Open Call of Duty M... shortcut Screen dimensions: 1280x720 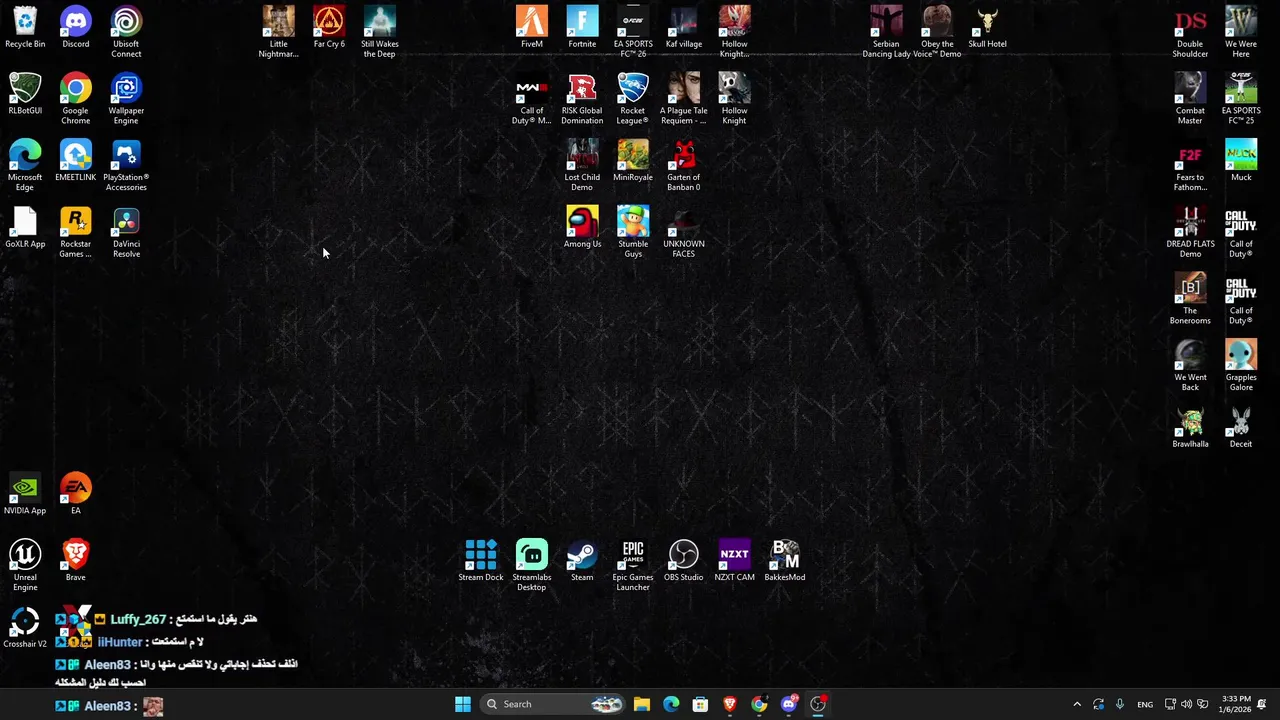pyautogui.click(x=532, y=98)
